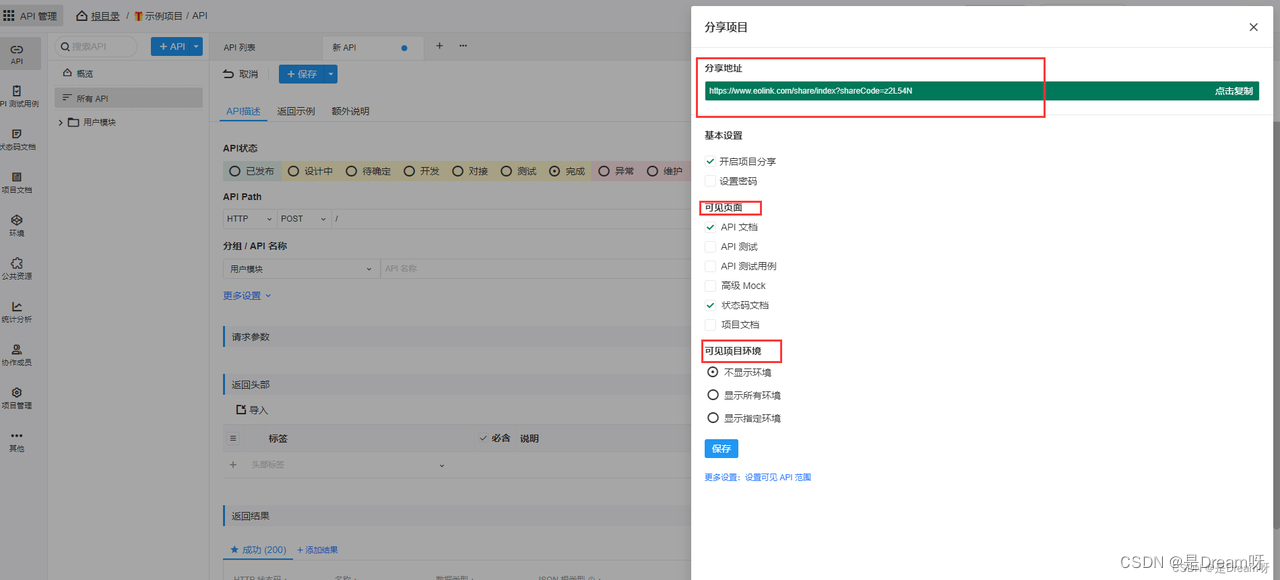Screen dimensions: 1280x580
Task: Enable the 设置密码 checkbox
Action: pos(710,180)
